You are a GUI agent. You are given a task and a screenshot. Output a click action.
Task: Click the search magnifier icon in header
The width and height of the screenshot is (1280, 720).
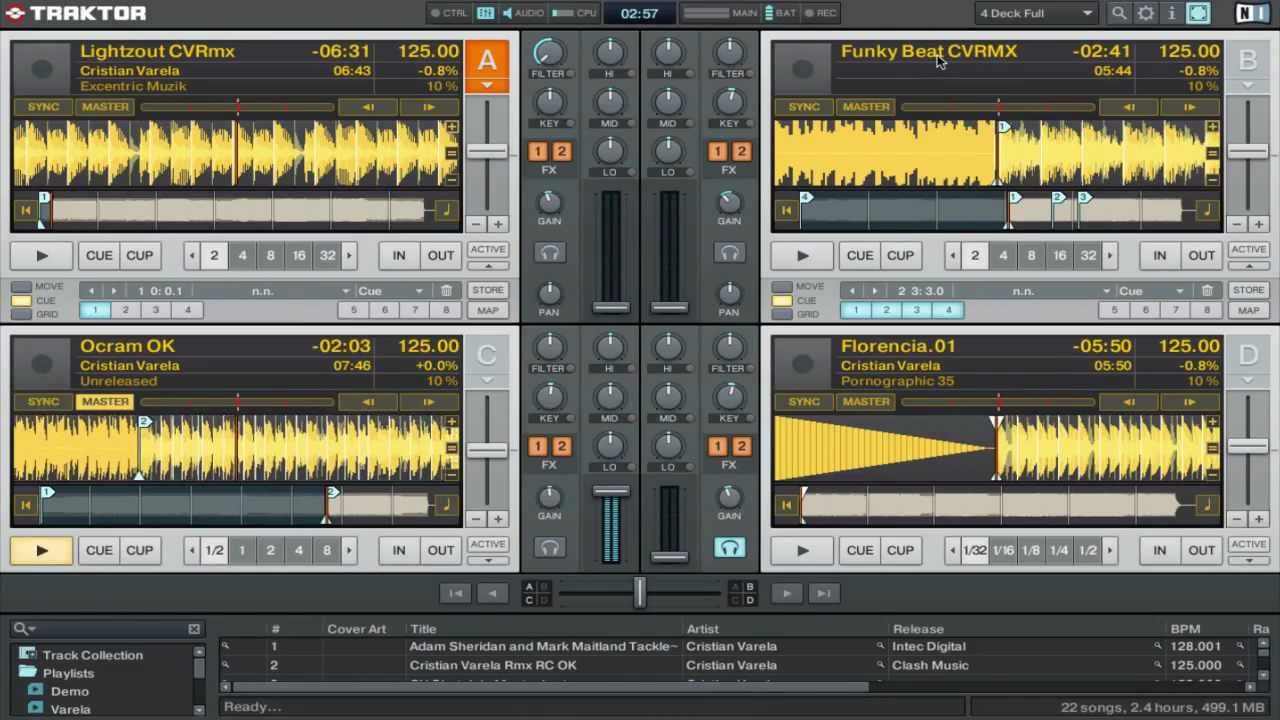tap(1119, 13)
